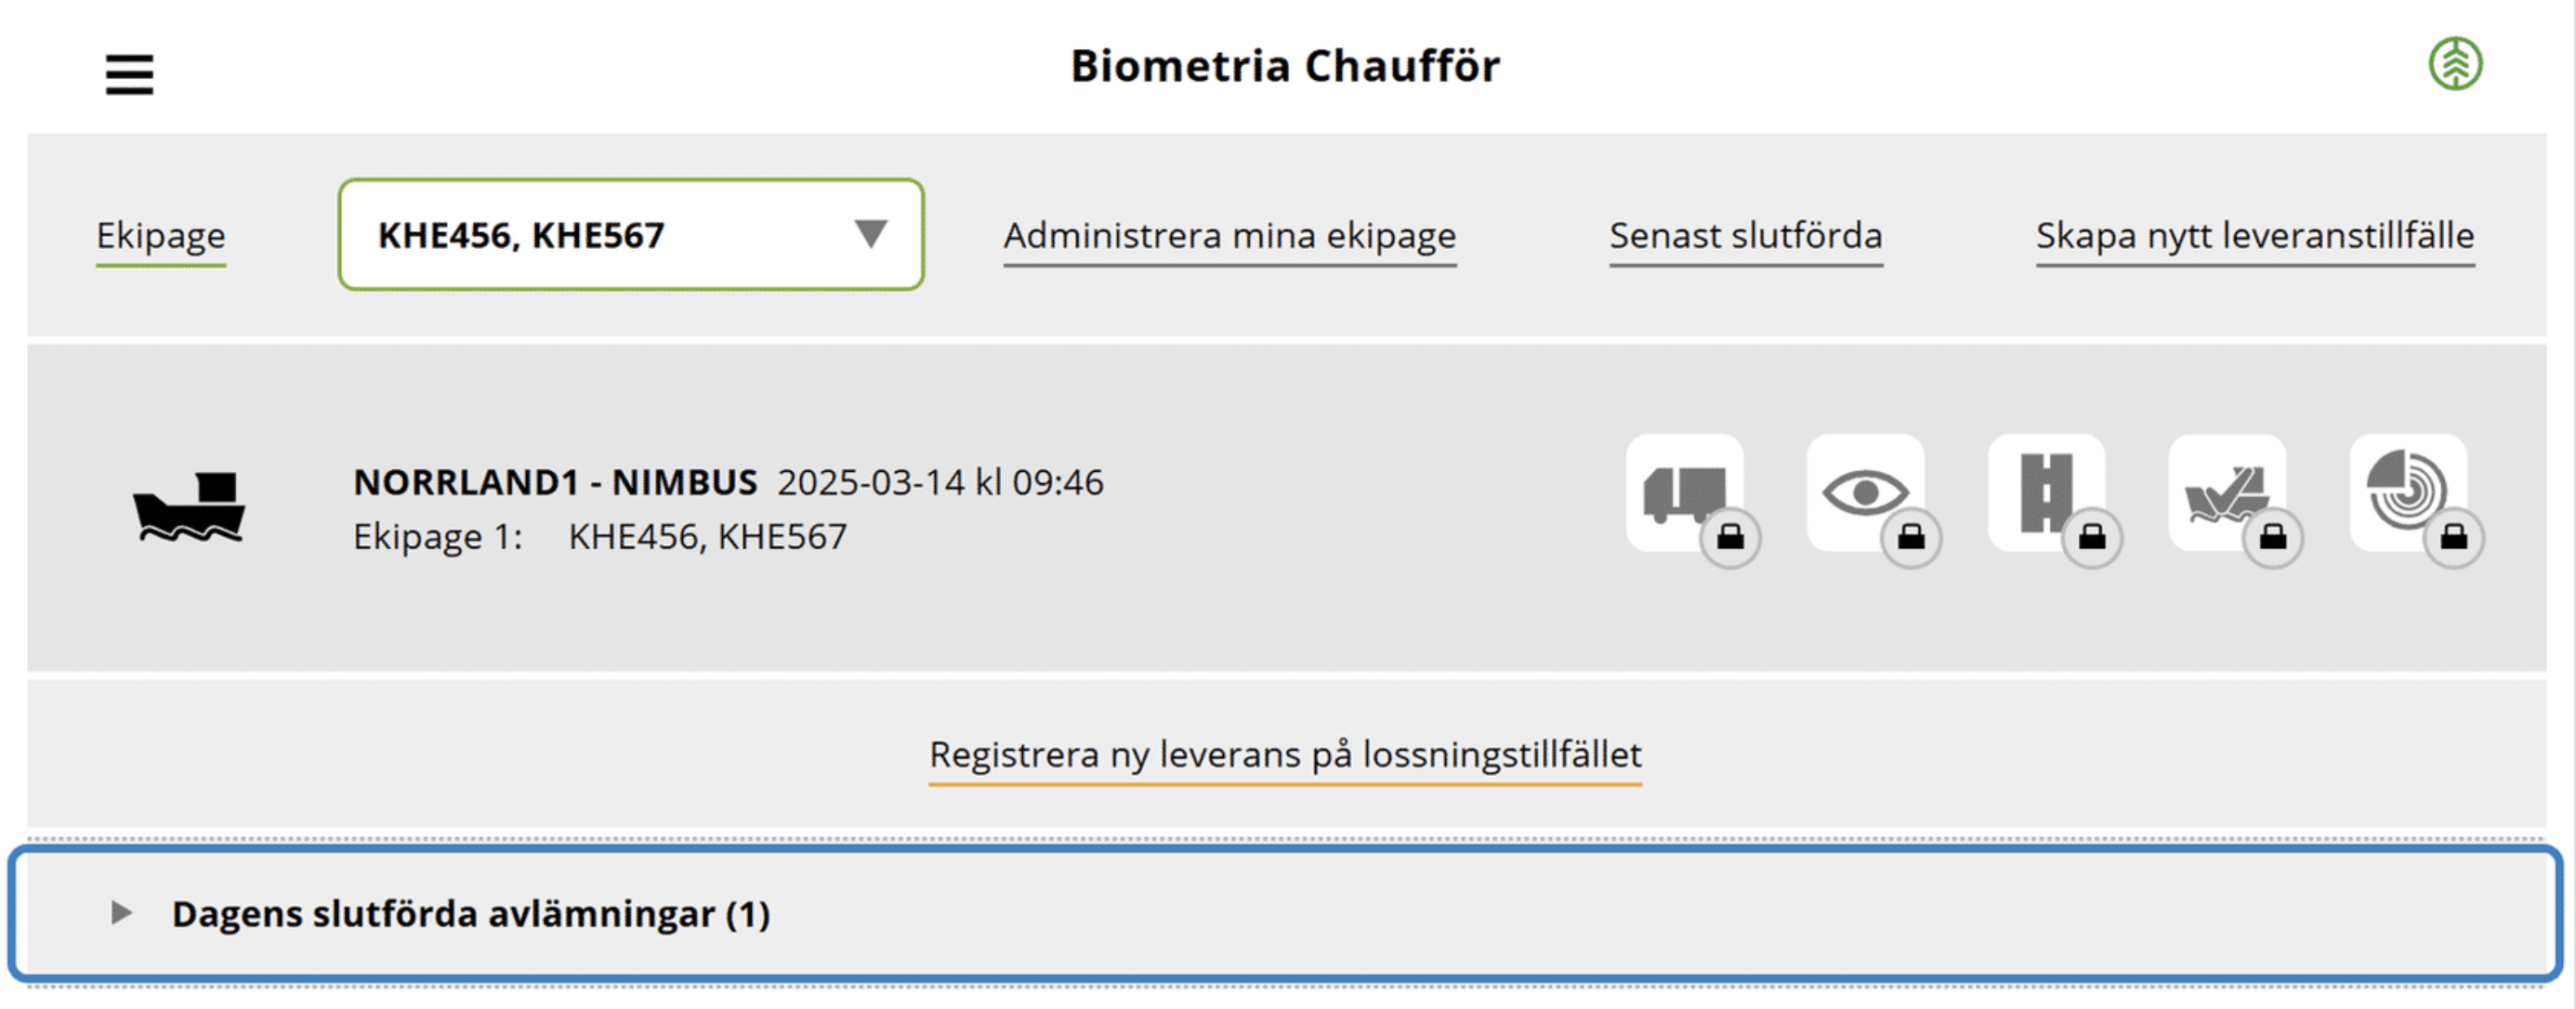Open Administrera mina ekipage link
This screenshot has height=1009, width=2576.
(1230, 237)
